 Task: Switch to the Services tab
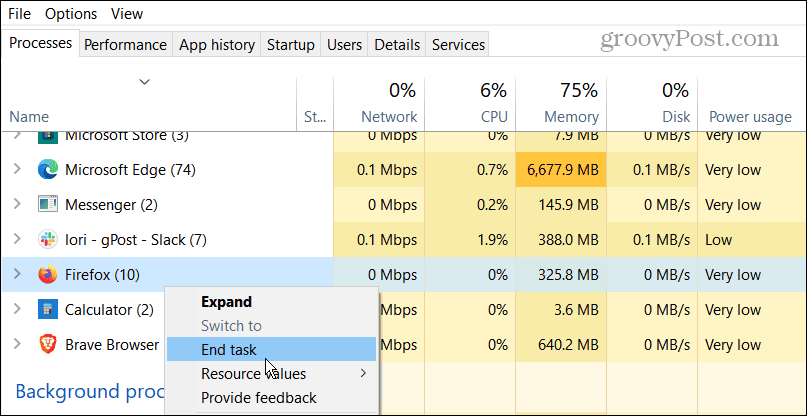pos(458,45)
